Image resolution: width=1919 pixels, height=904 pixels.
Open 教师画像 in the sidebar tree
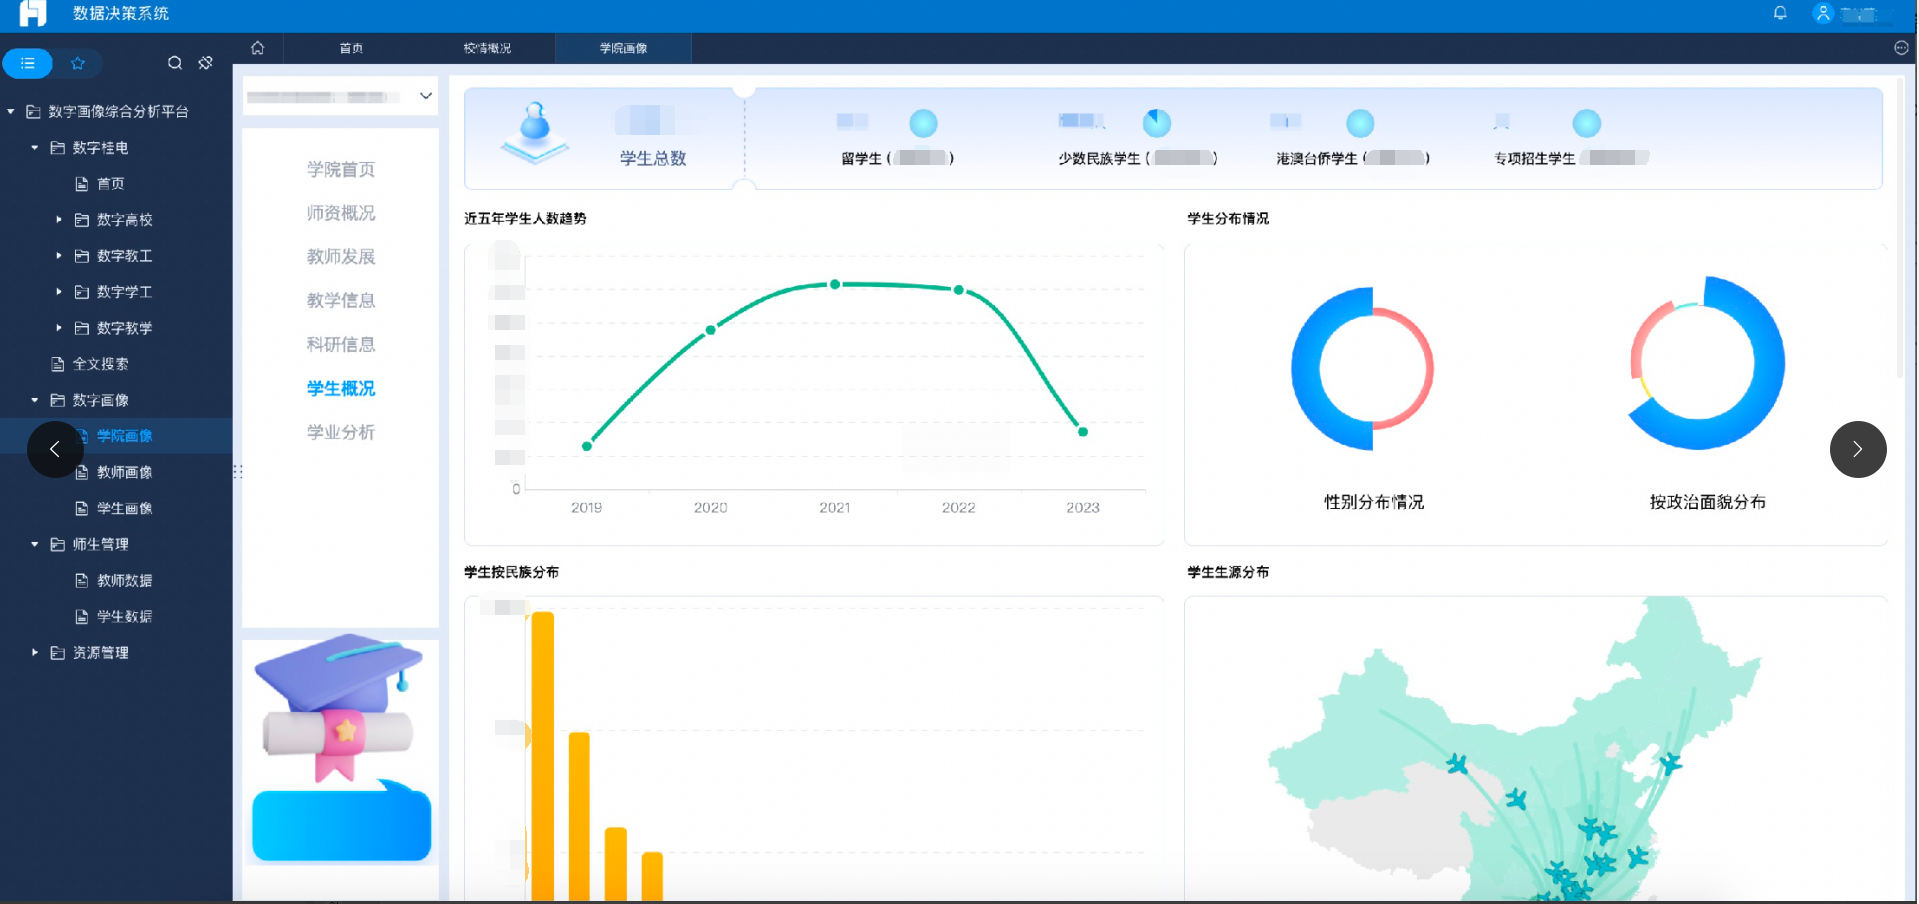pos(124,472)
